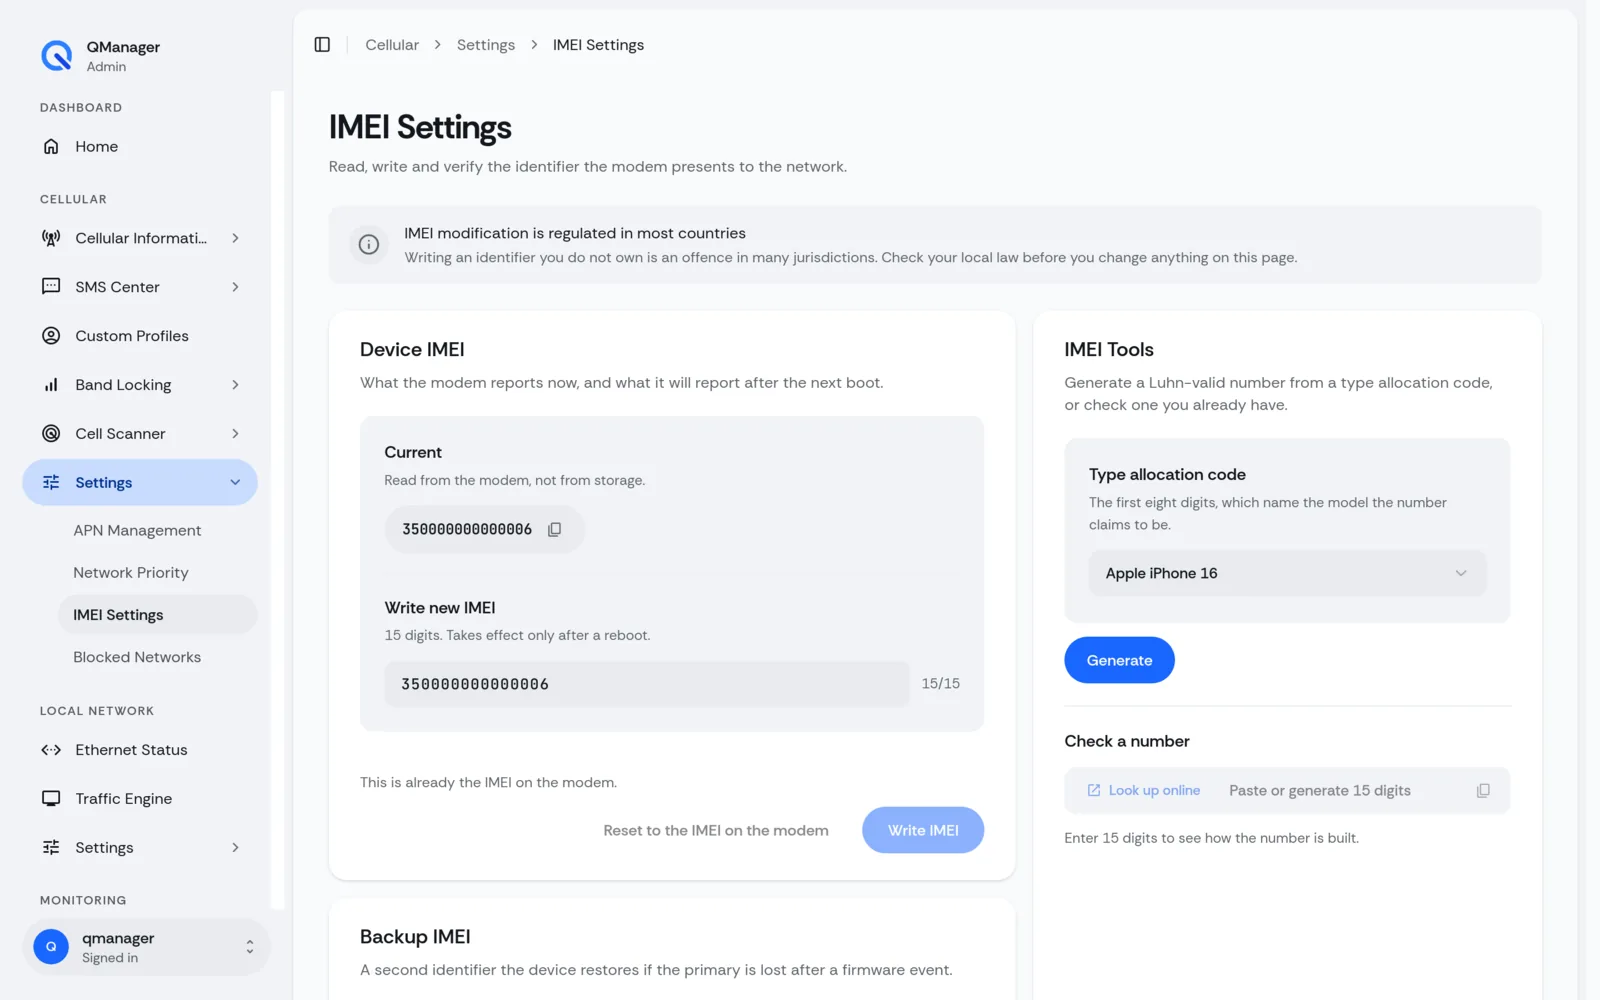Click the sidebar scrollbar

(x=277, y=500)
